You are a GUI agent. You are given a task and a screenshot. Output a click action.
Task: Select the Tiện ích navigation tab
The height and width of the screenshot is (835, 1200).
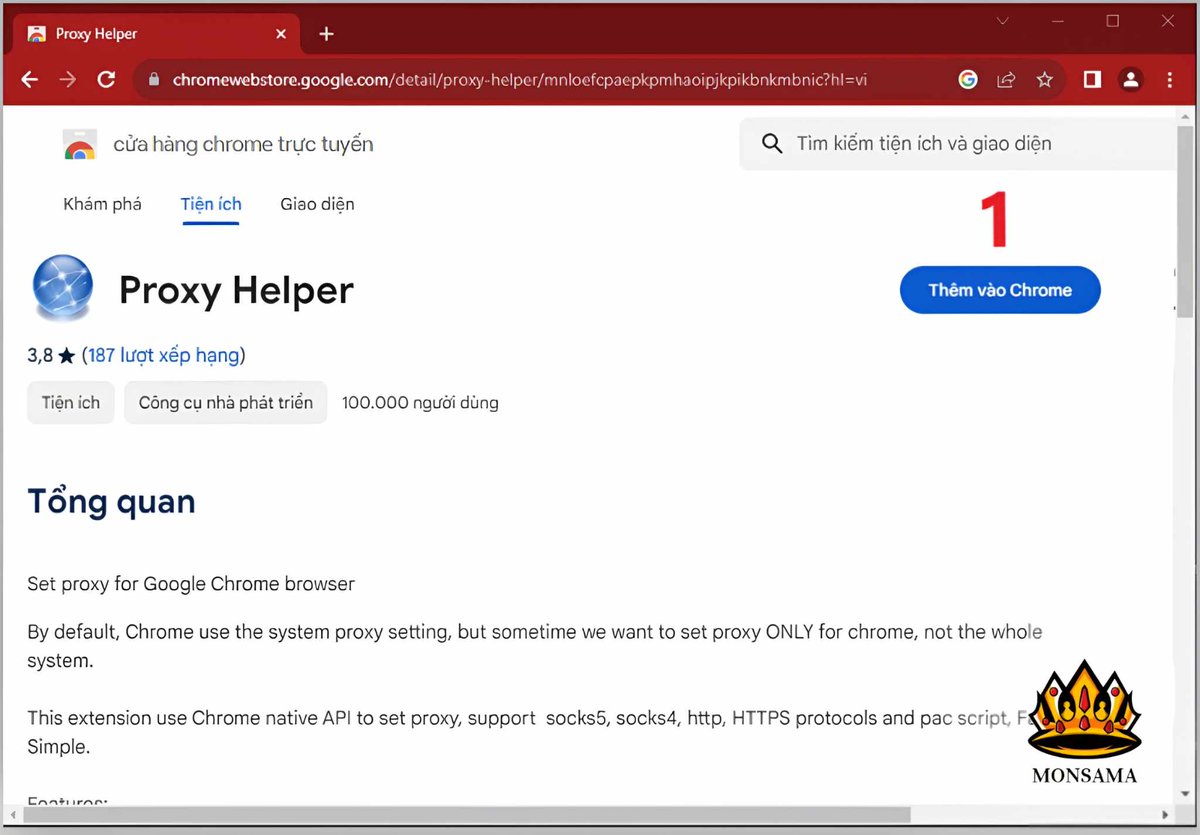(211, 204)
